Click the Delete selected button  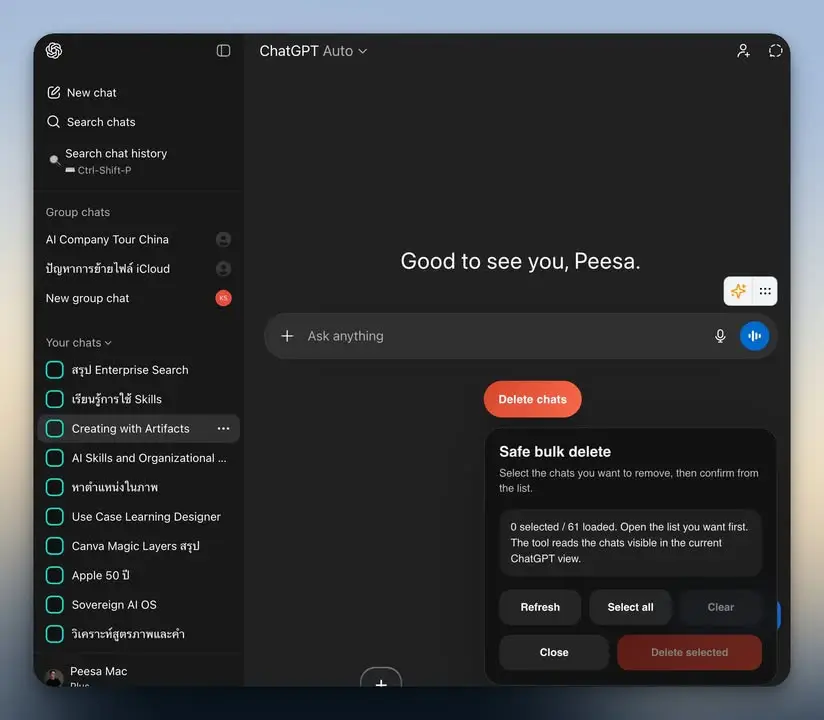click(689, 652)
